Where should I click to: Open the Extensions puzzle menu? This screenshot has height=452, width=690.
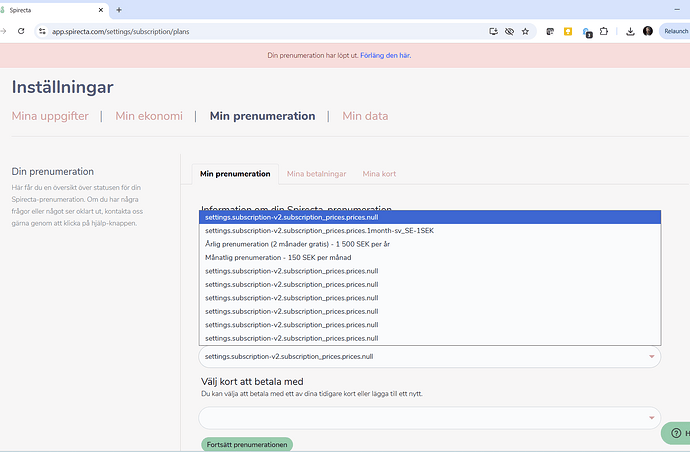pos(604,31)
